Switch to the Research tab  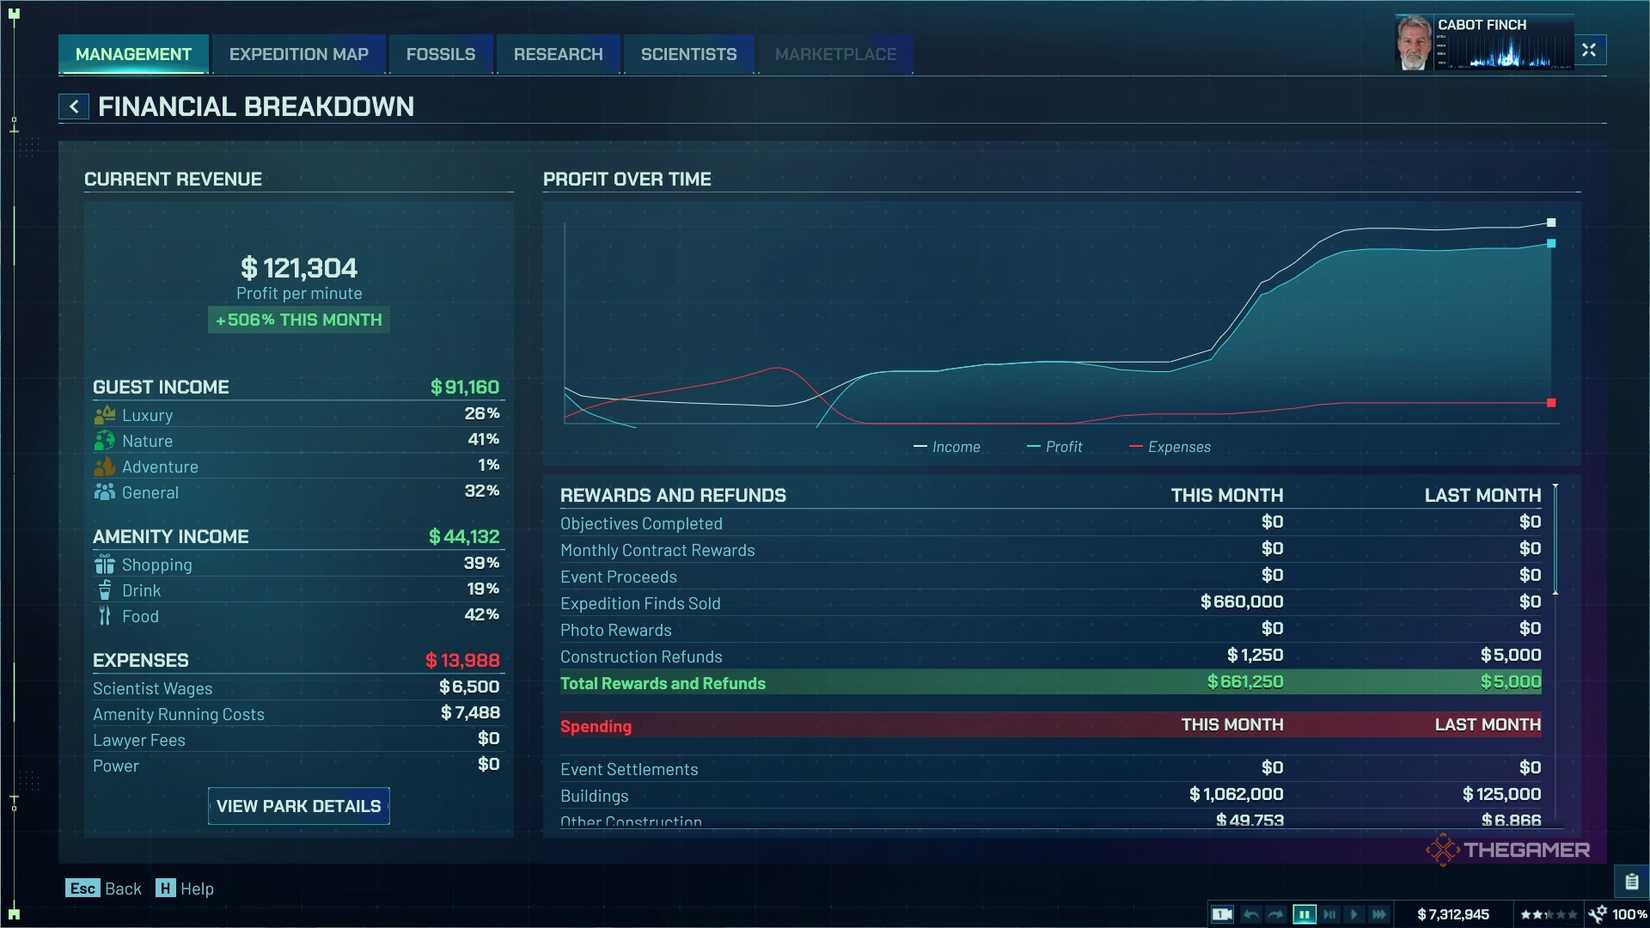(x=558, y=54)
